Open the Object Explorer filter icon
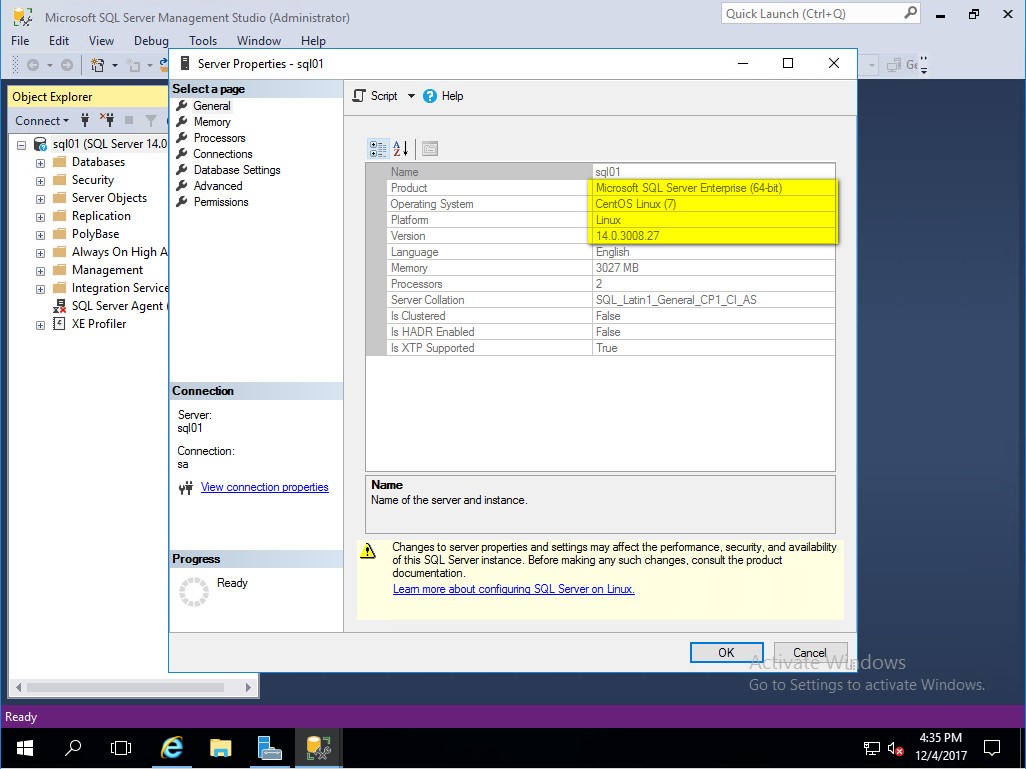The image size is (1026, 769). click(149, 120)
